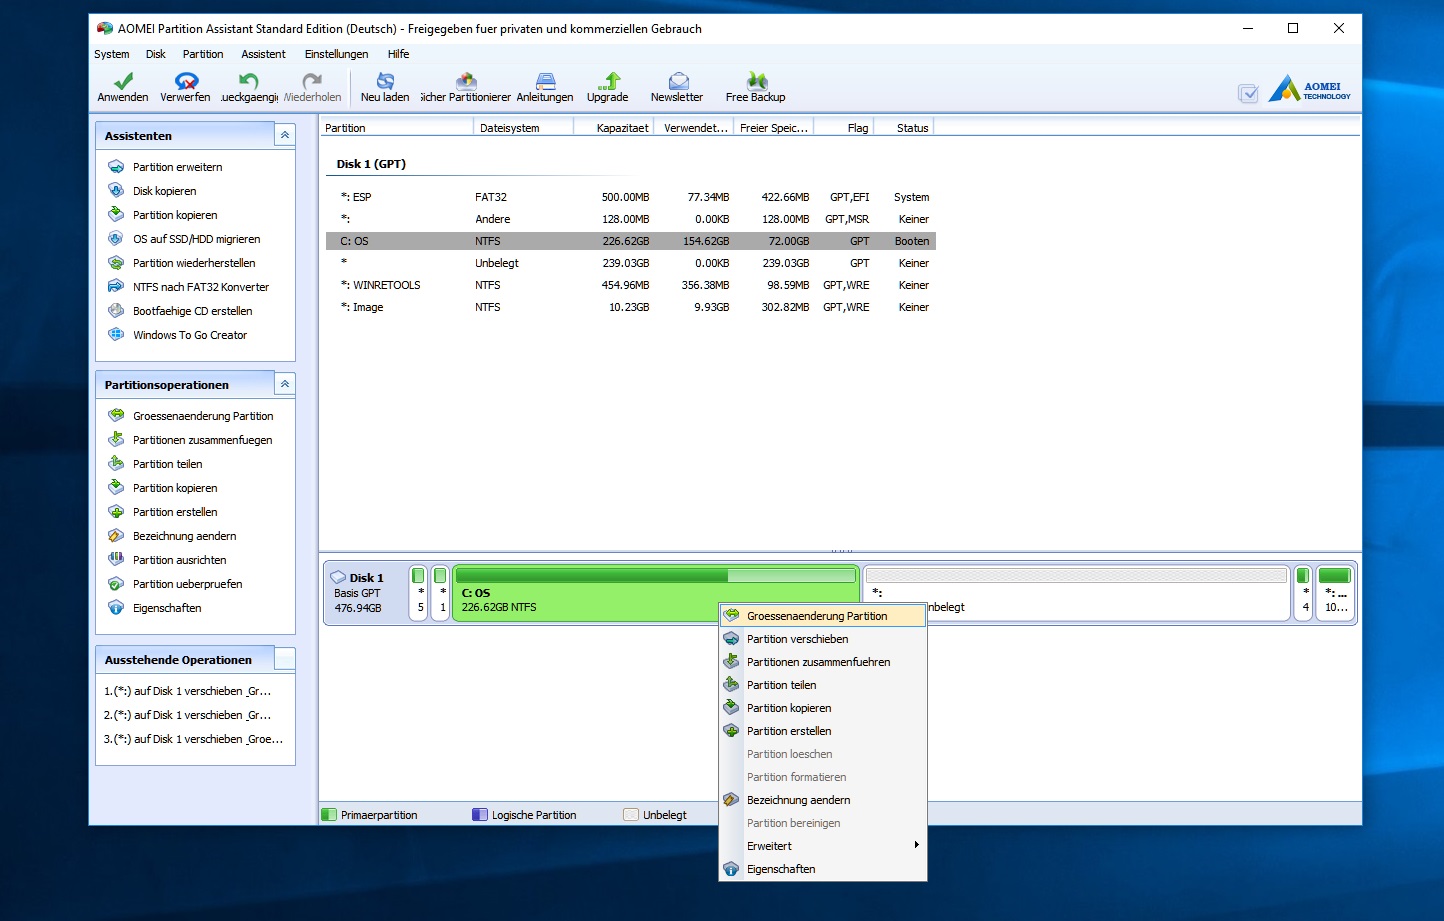Select the unallocated block in disk map

tap(1076, 592)
